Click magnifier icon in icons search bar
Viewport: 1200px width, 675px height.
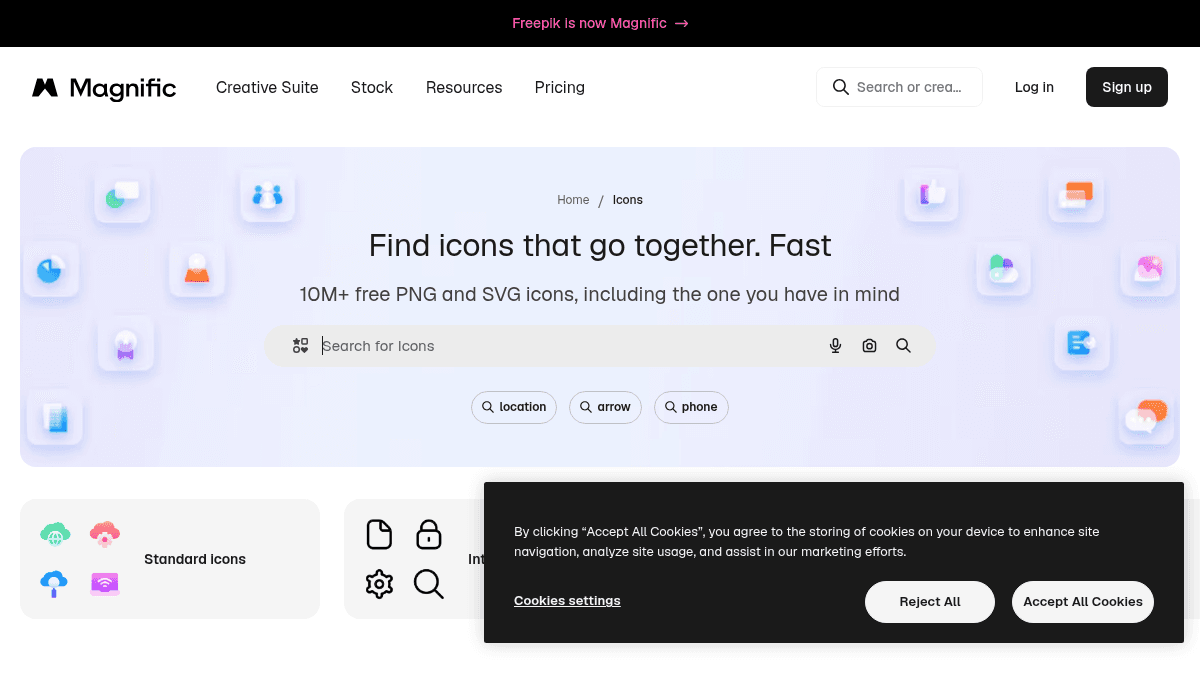pyautogui.click(x=904, y=346)
